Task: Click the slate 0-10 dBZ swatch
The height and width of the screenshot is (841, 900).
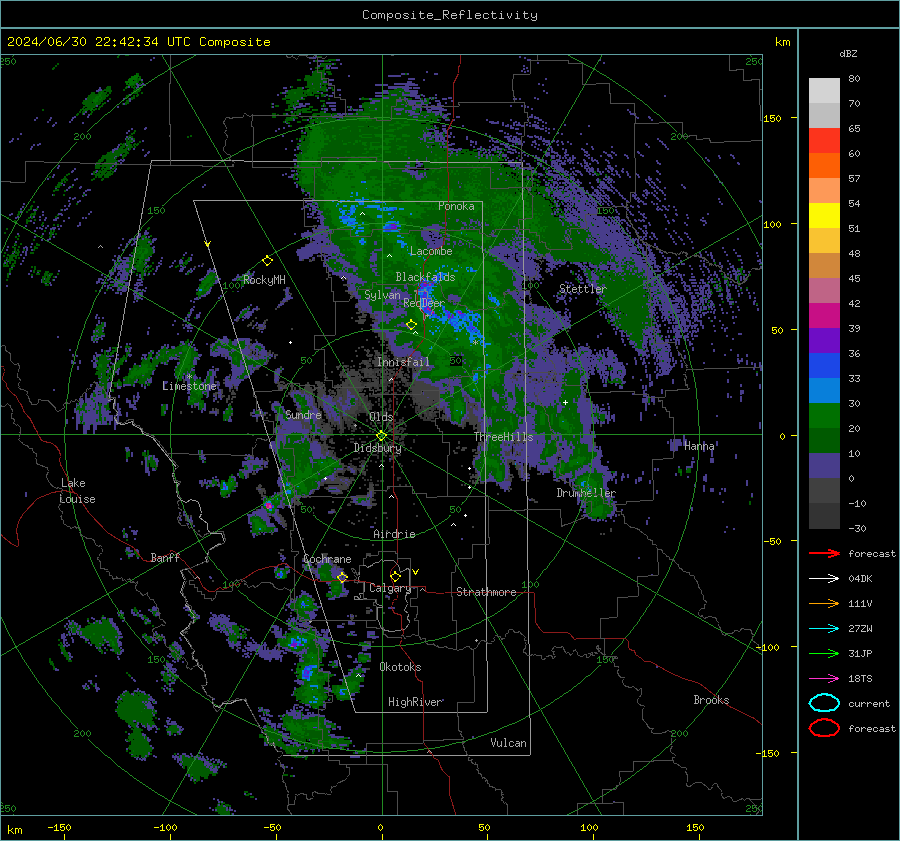Action: (824, 466)
